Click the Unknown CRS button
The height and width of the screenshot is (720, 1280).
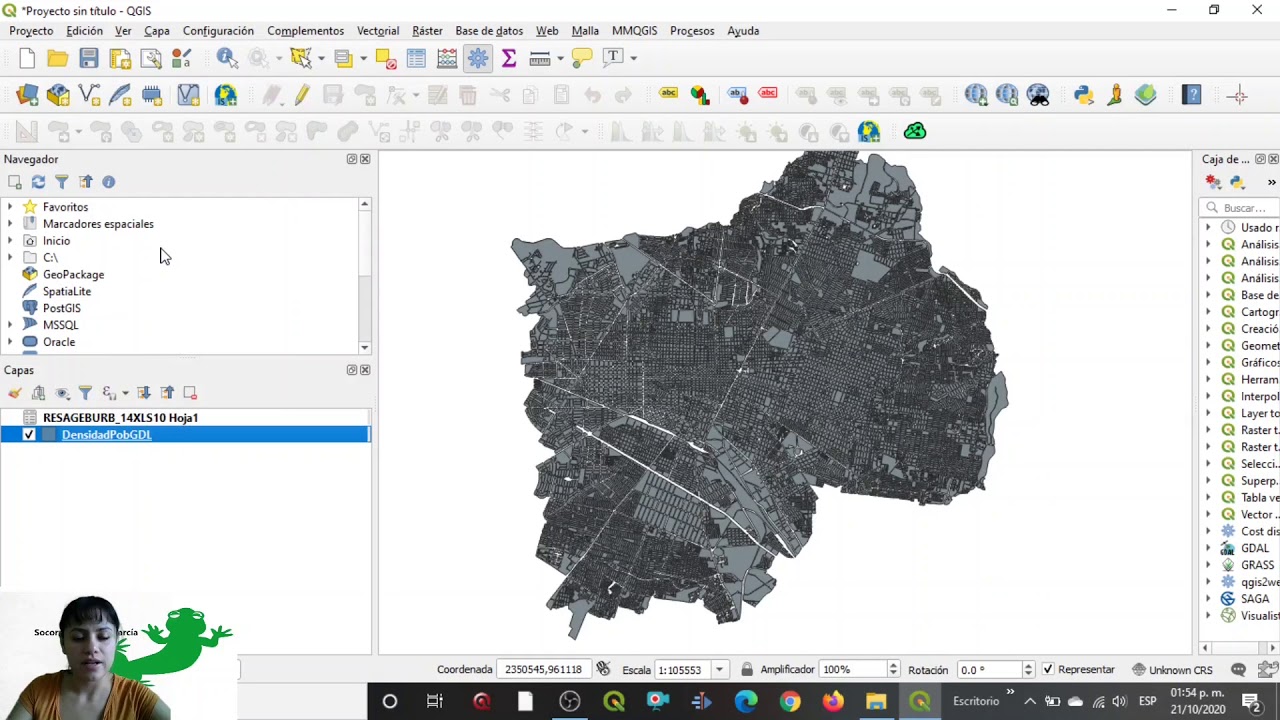pos(1172,670)
